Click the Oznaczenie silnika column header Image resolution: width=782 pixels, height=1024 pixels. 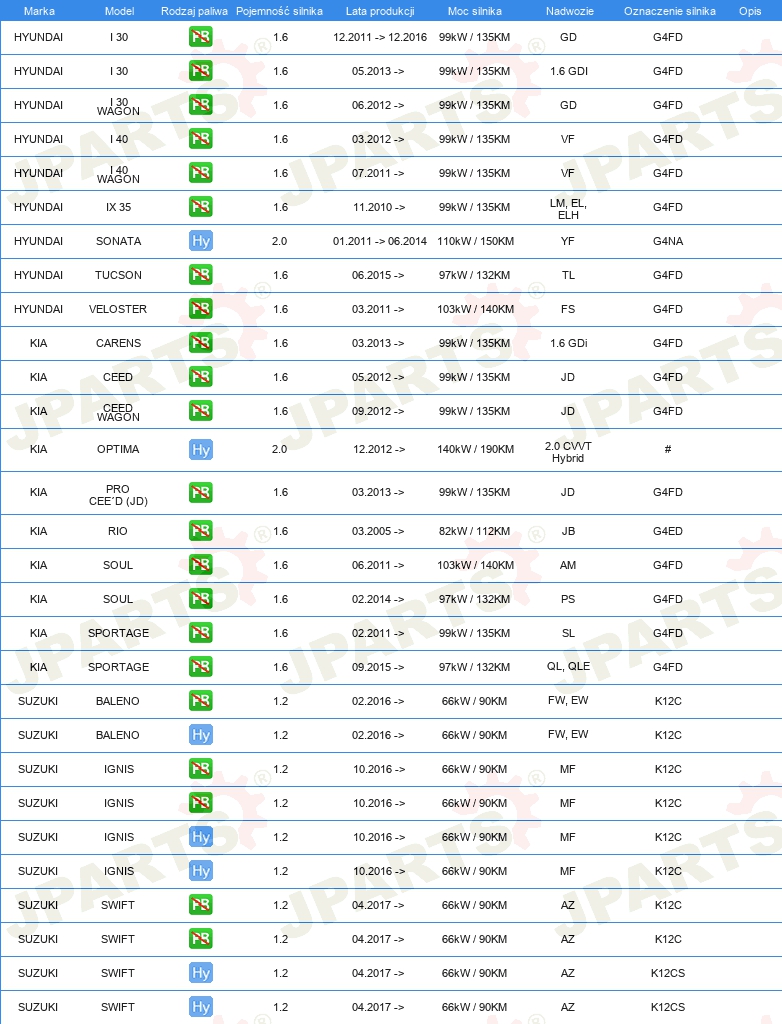(670, 11)
